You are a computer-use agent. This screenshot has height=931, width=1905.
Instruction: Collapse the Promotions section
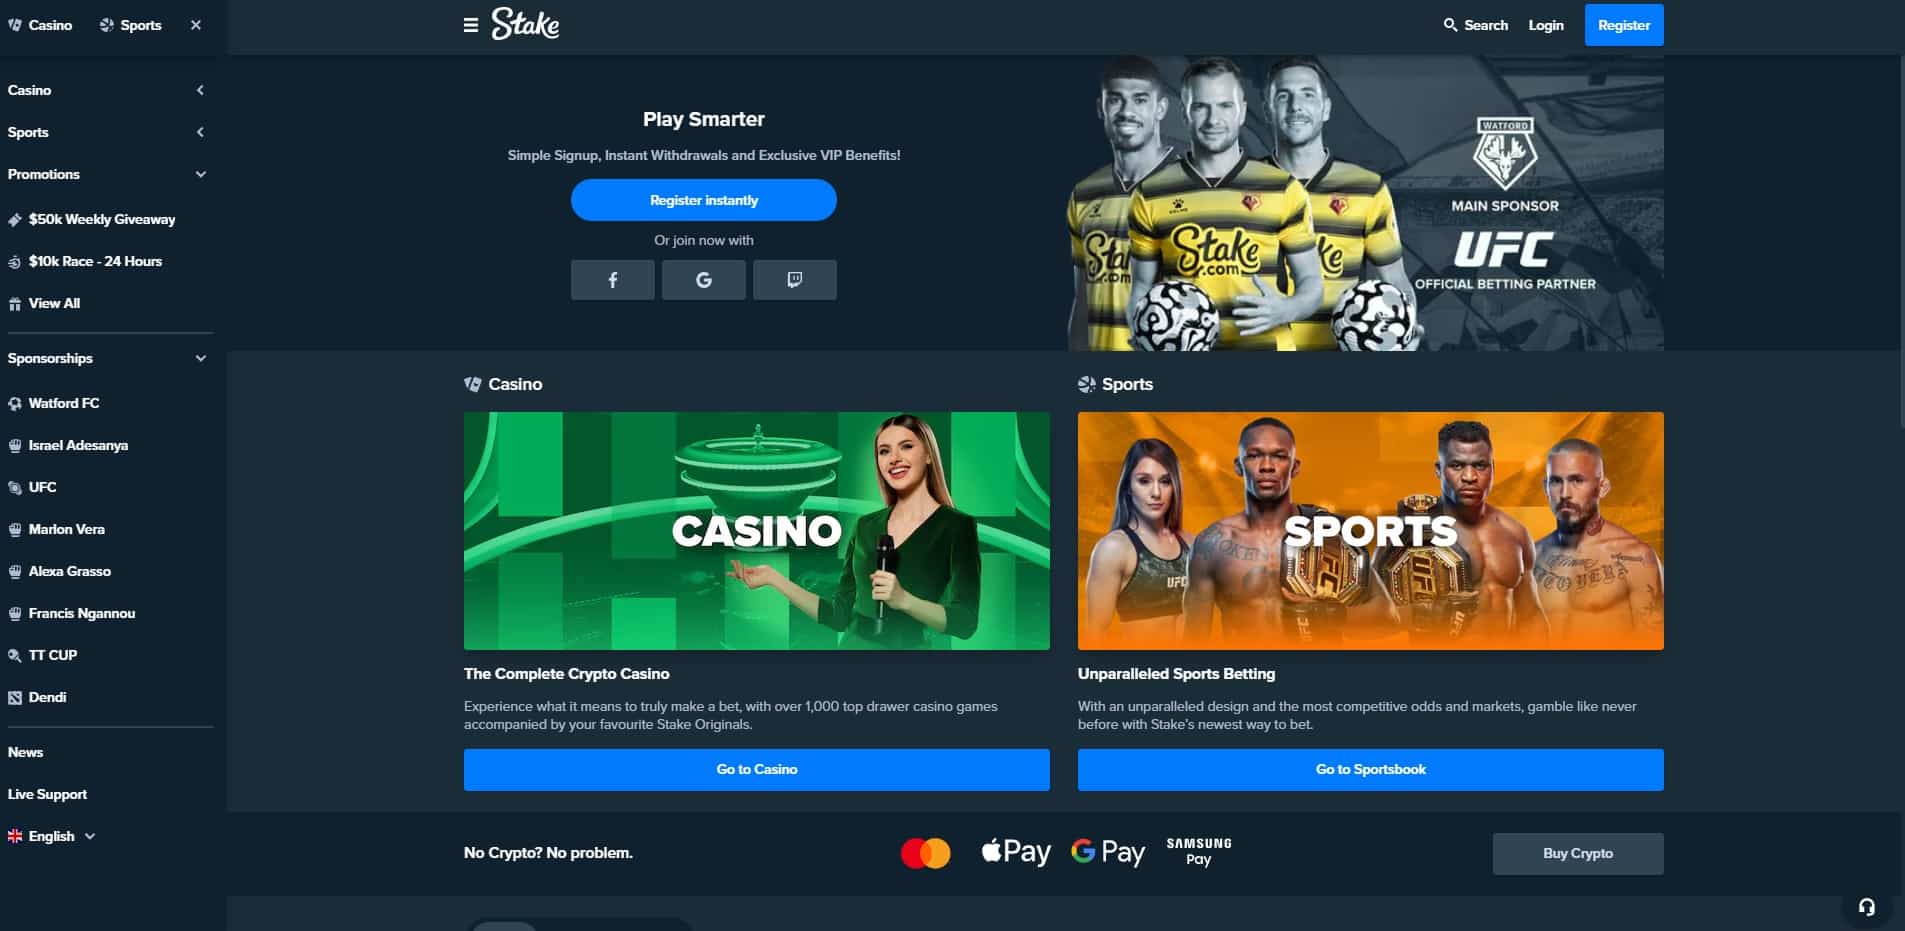(110, 174)
